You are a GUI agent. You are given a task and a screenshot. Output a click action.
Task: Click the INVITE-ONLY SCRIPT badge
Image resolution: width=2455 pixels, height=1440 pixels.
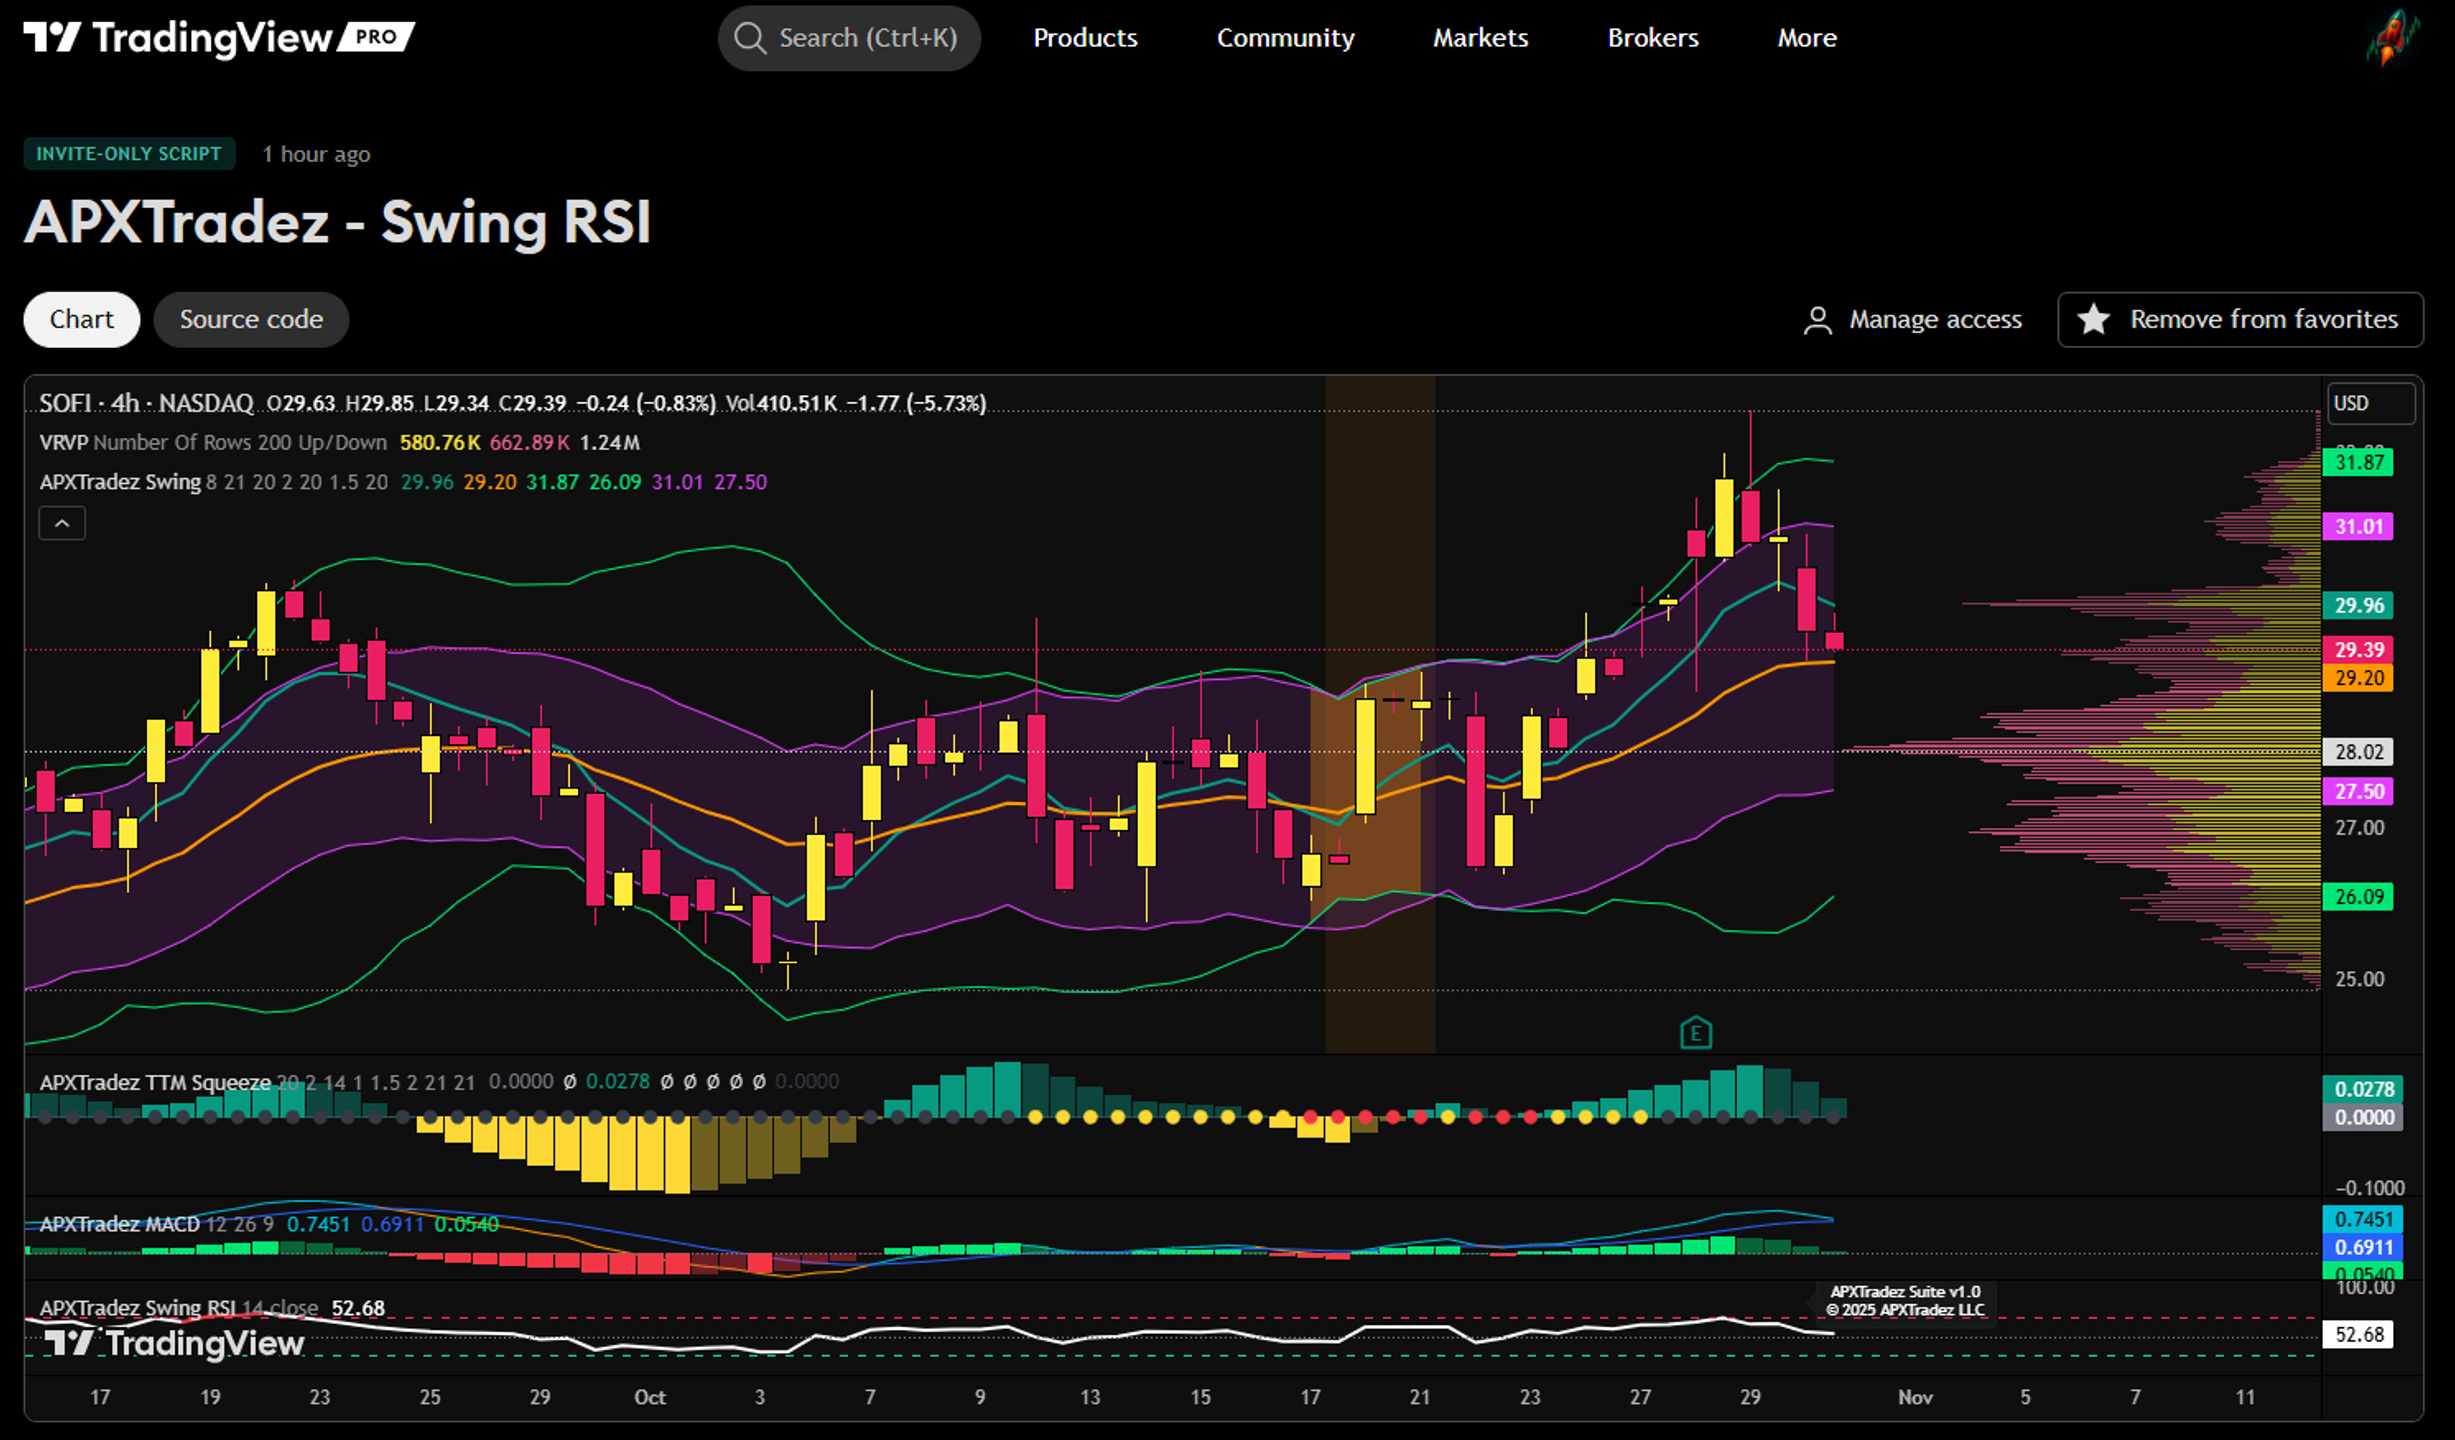coord(129,154)
